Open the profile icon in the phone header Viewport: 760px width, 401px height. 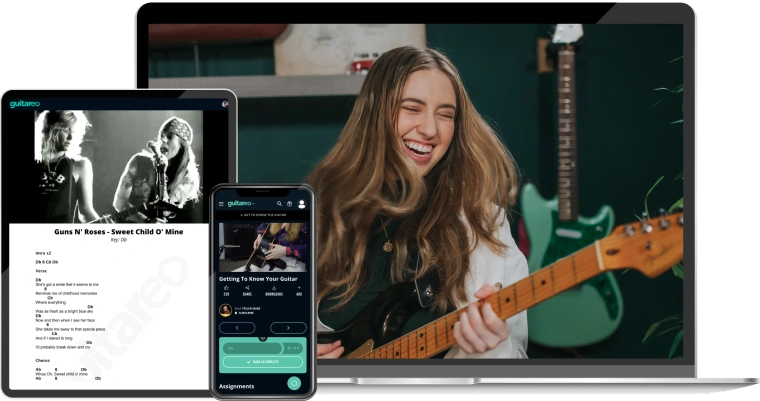click(x=302, y=204)
